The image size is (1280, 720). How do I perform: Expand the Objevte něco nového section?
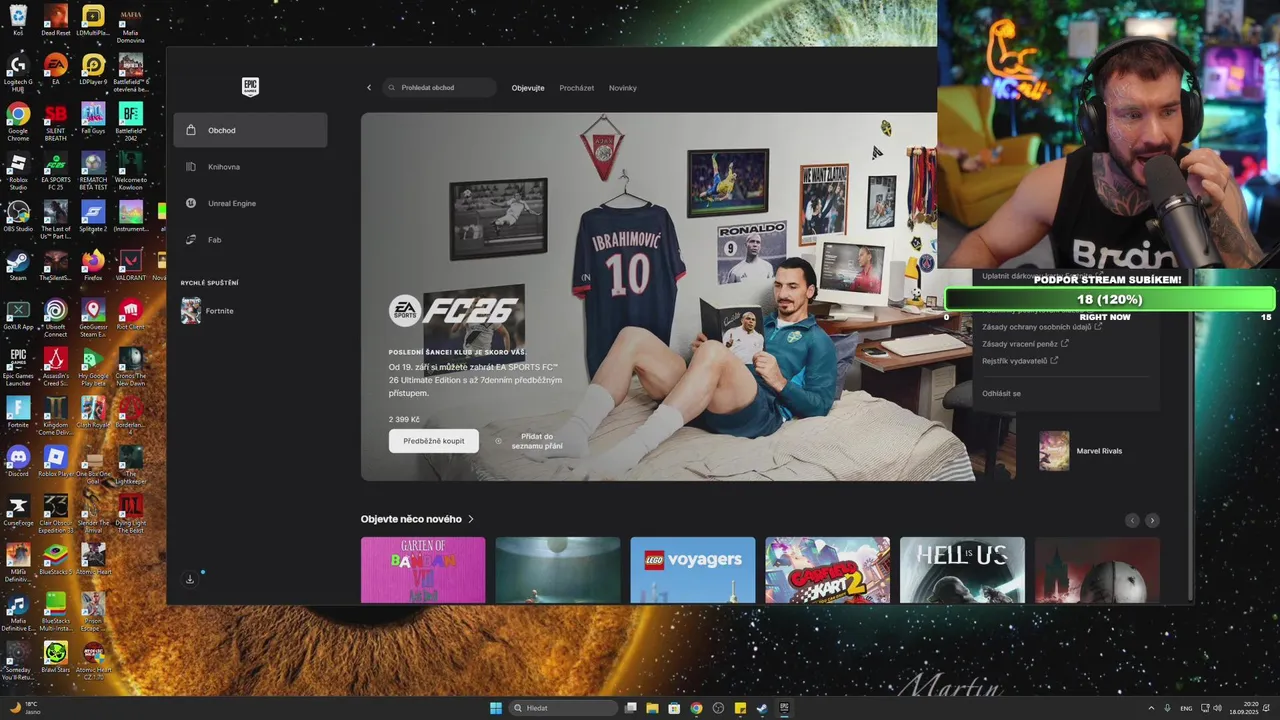click(417, 519)
